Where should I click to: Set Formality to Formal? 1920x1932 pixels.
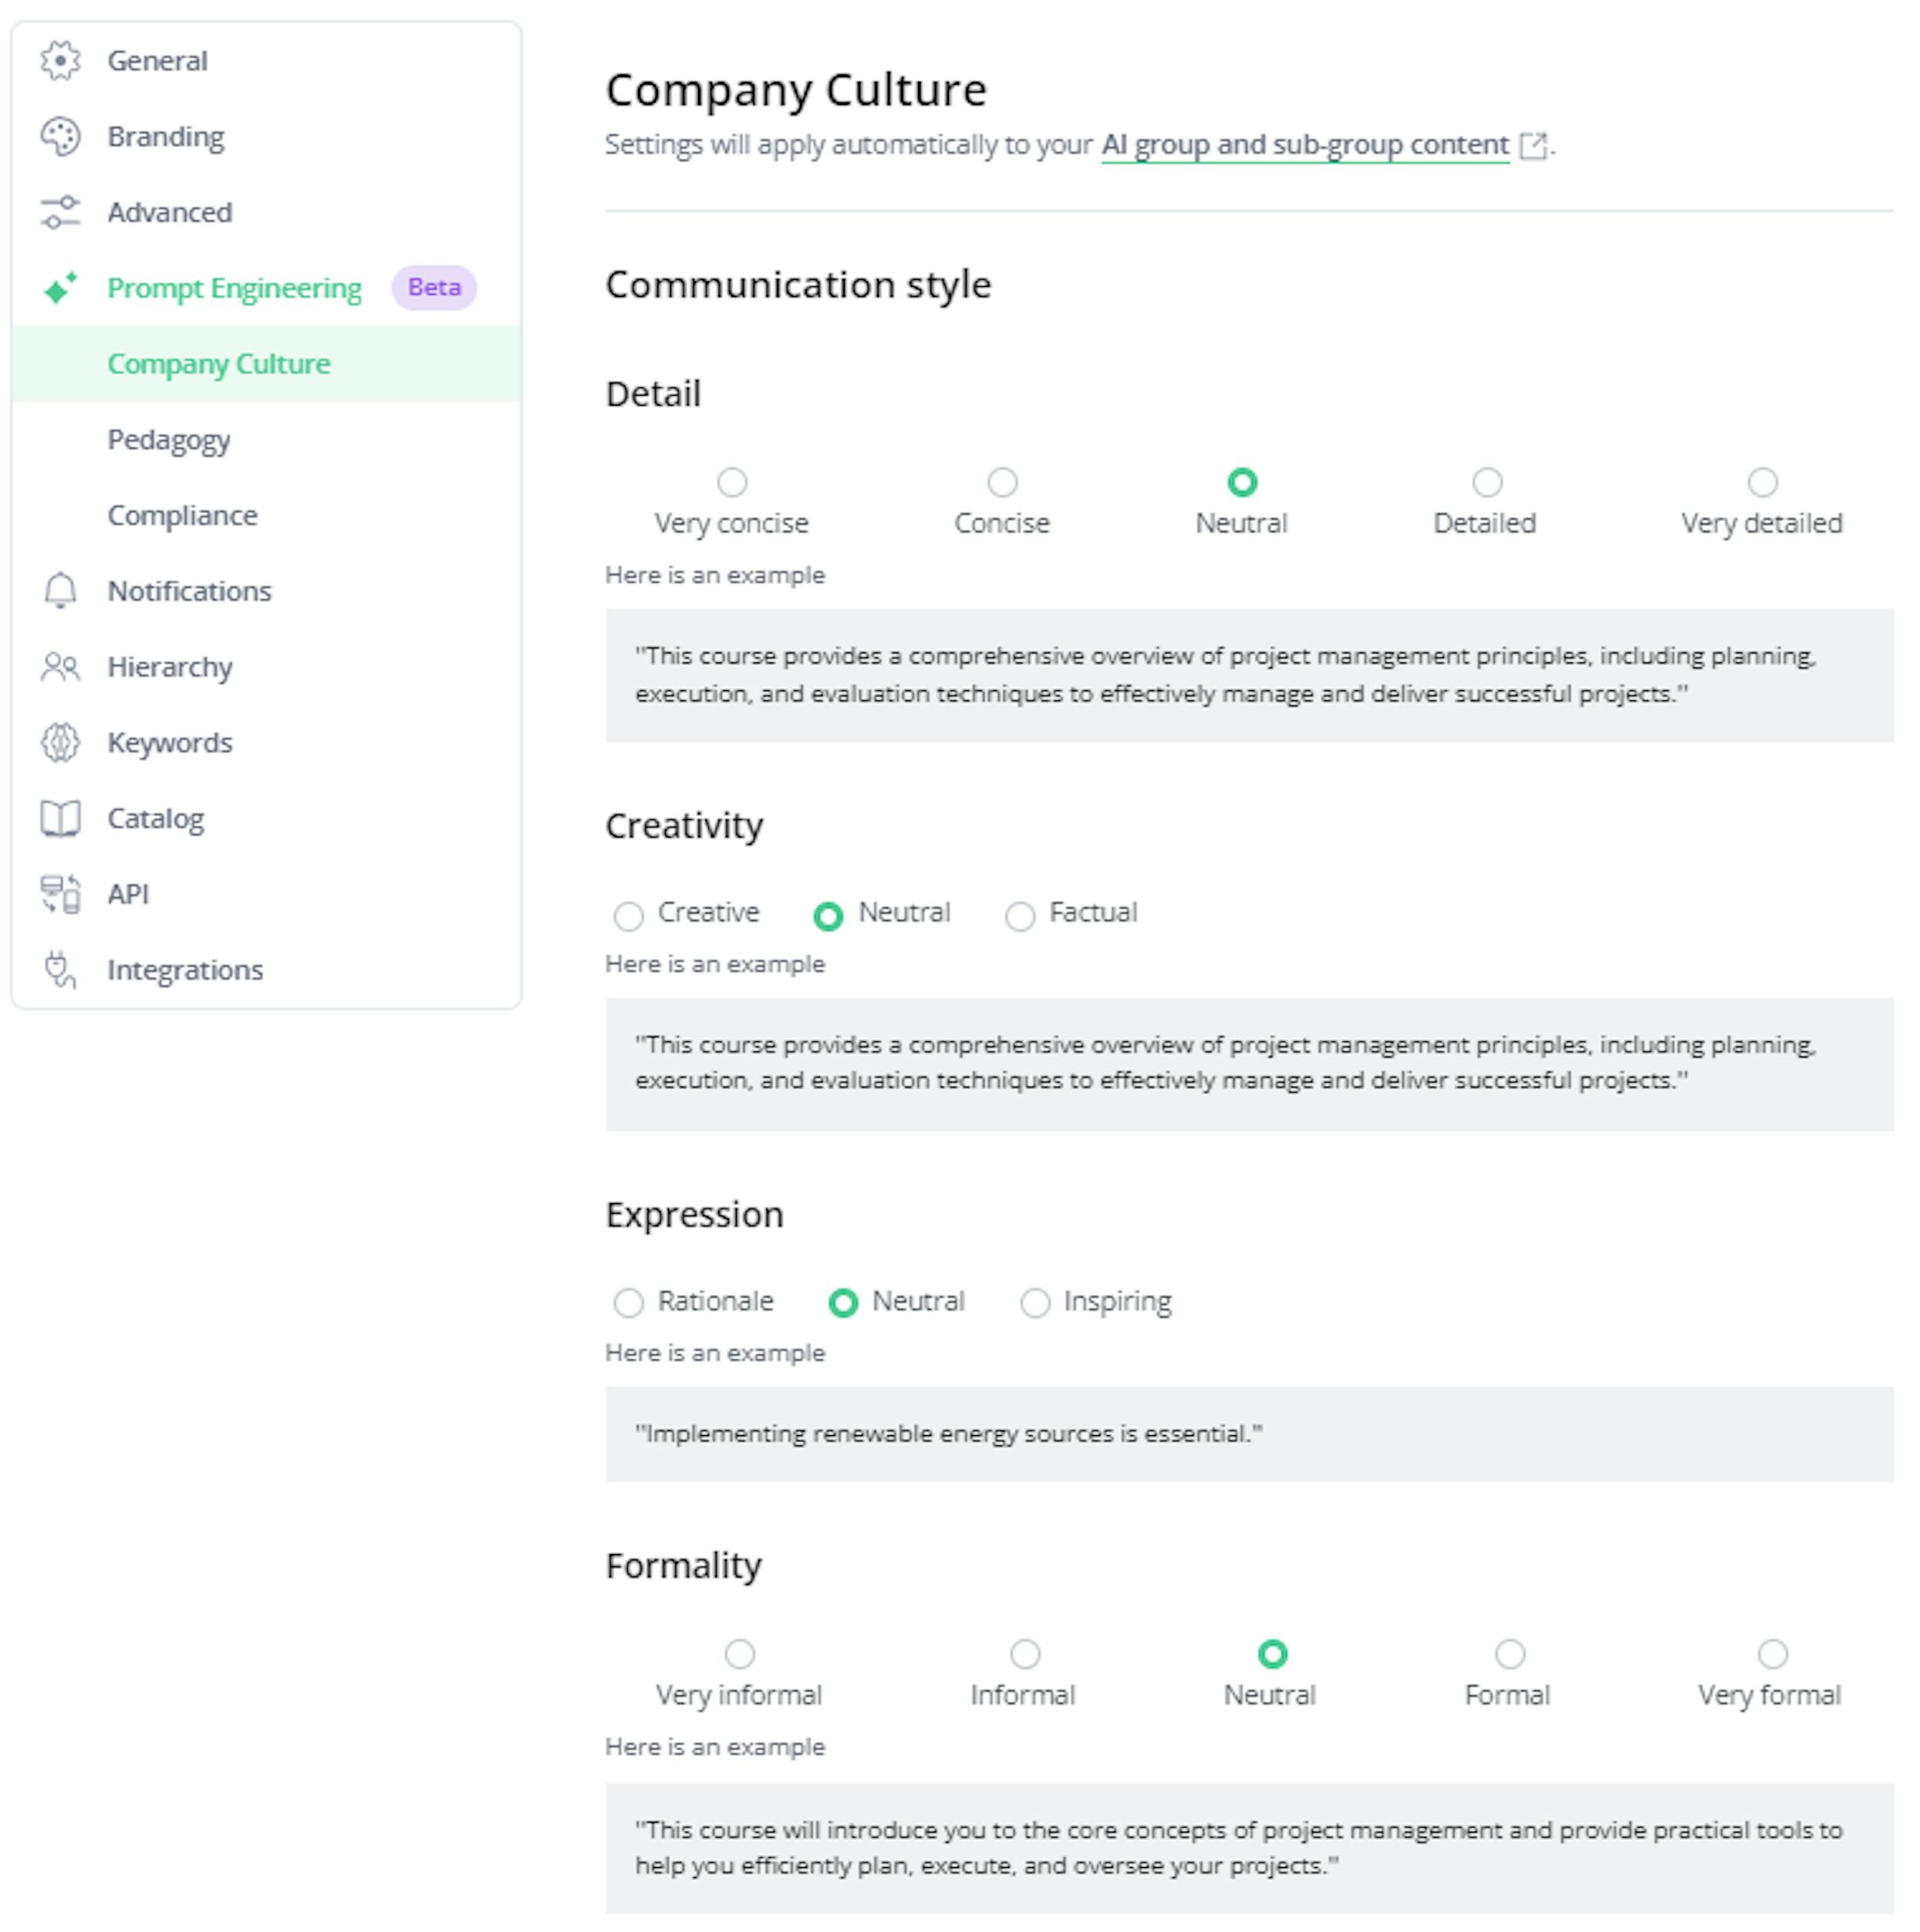click(1510, 1654)
